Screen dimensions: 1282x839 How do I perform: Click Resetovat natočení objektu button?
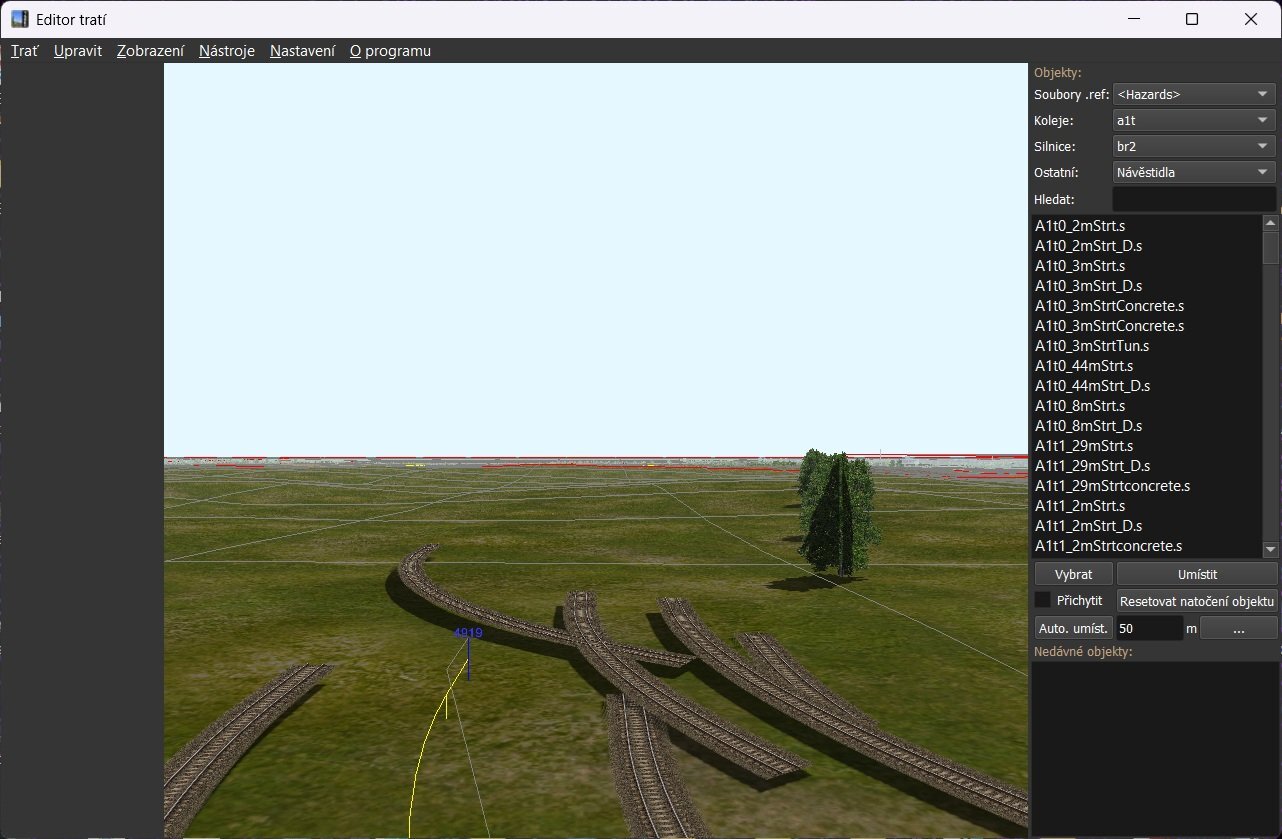1196,601
